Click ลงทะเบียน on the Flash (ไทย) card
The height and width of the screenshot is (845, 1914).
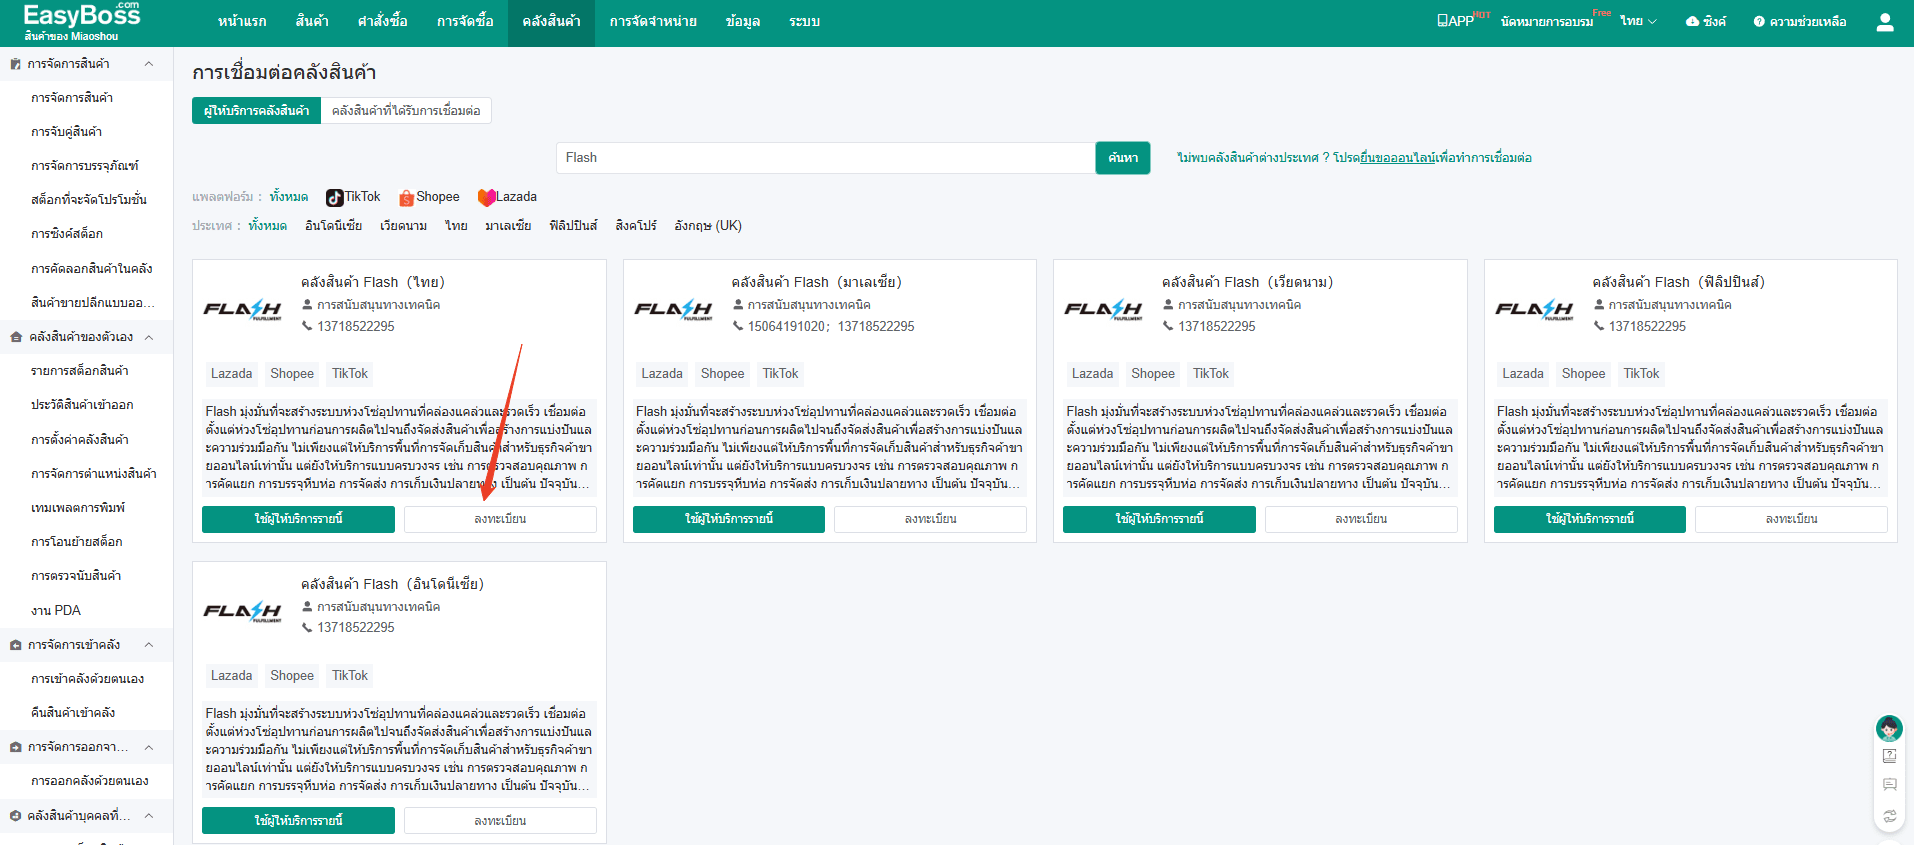point(500,519)
